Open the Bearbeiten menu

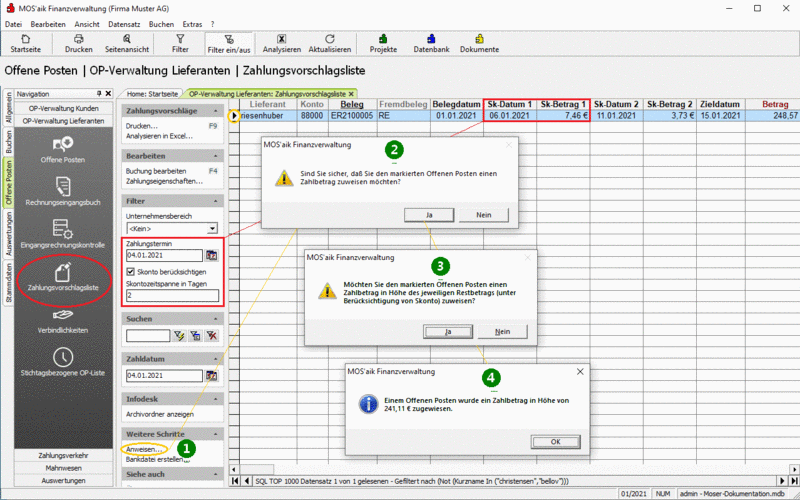(48, 24)
